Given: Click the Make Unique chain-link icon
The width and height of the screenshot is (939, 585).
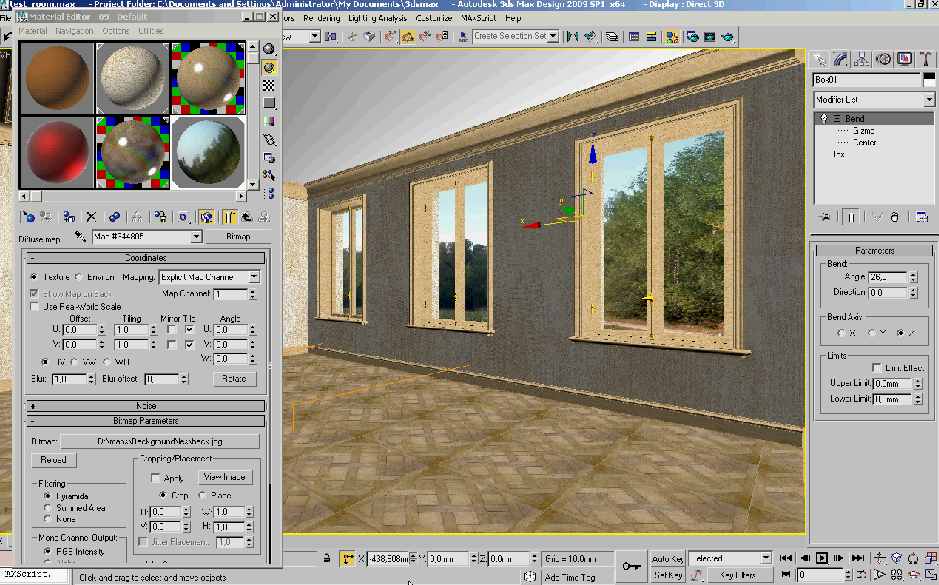Looking at the screenshot, I should click(x=114, y=217).
